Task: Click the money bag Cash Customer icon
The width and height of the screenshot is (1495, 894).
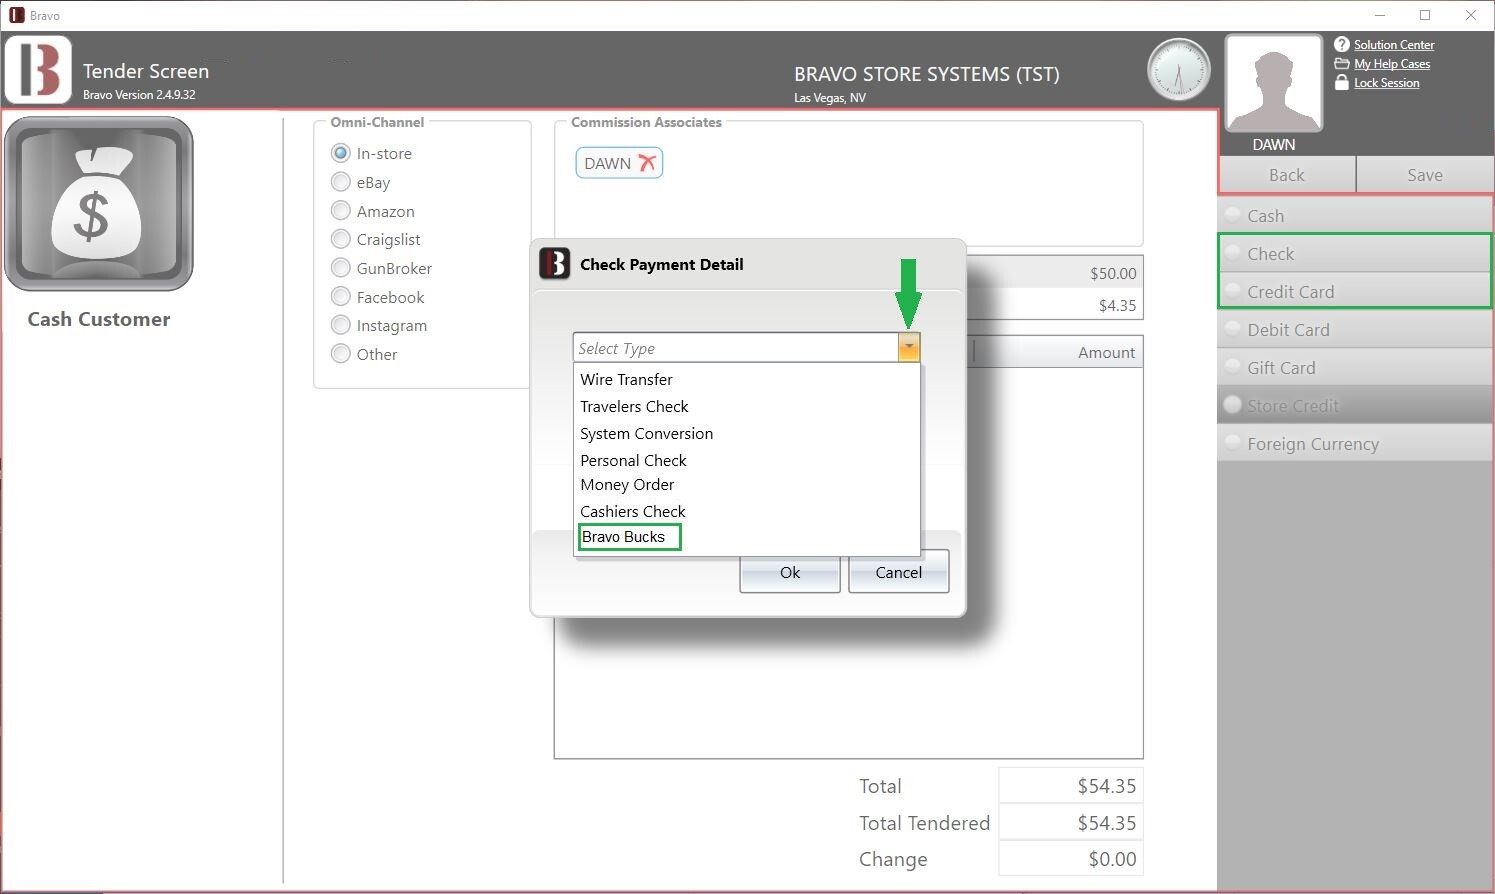Action: [x=98, y=204]
